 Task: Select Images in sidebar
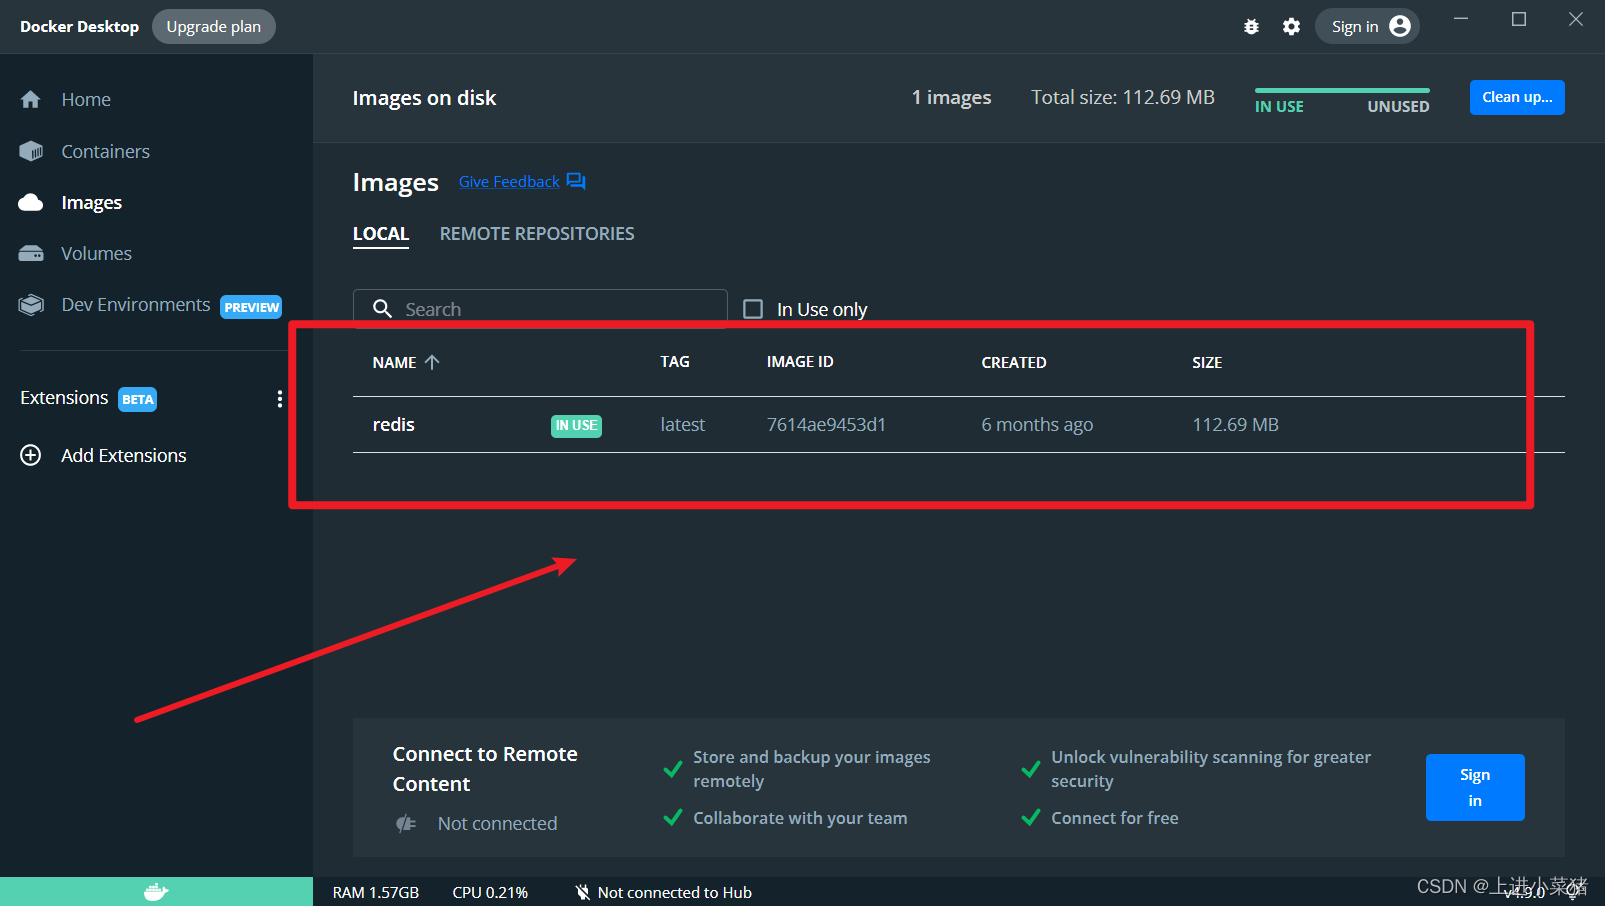(92, 203)
